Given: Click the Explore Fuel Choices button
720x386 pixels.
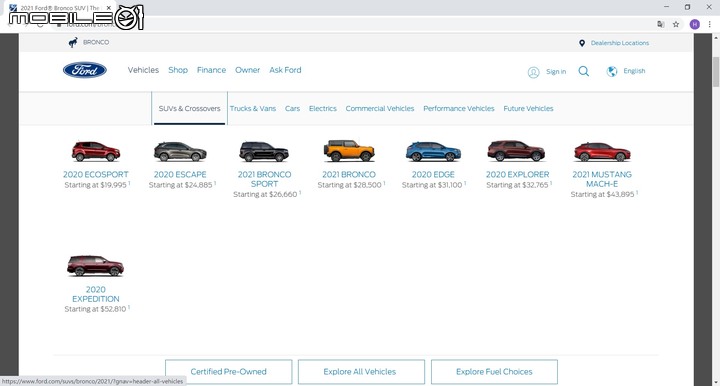Looking at the screenshot, I should coord(495,372).
